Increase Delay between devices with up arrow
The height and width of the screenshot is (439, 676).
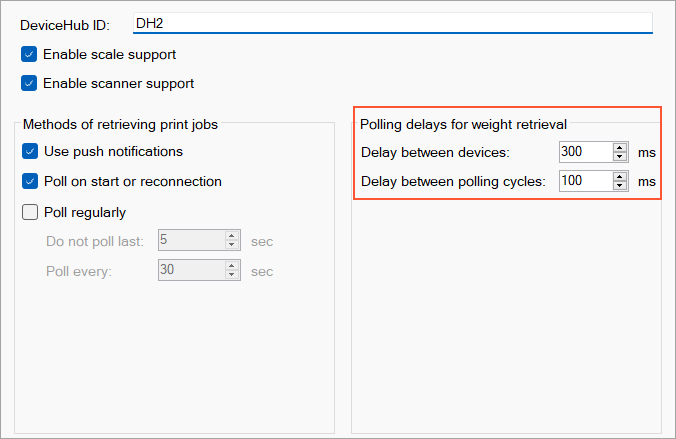(x=620, y=147)
